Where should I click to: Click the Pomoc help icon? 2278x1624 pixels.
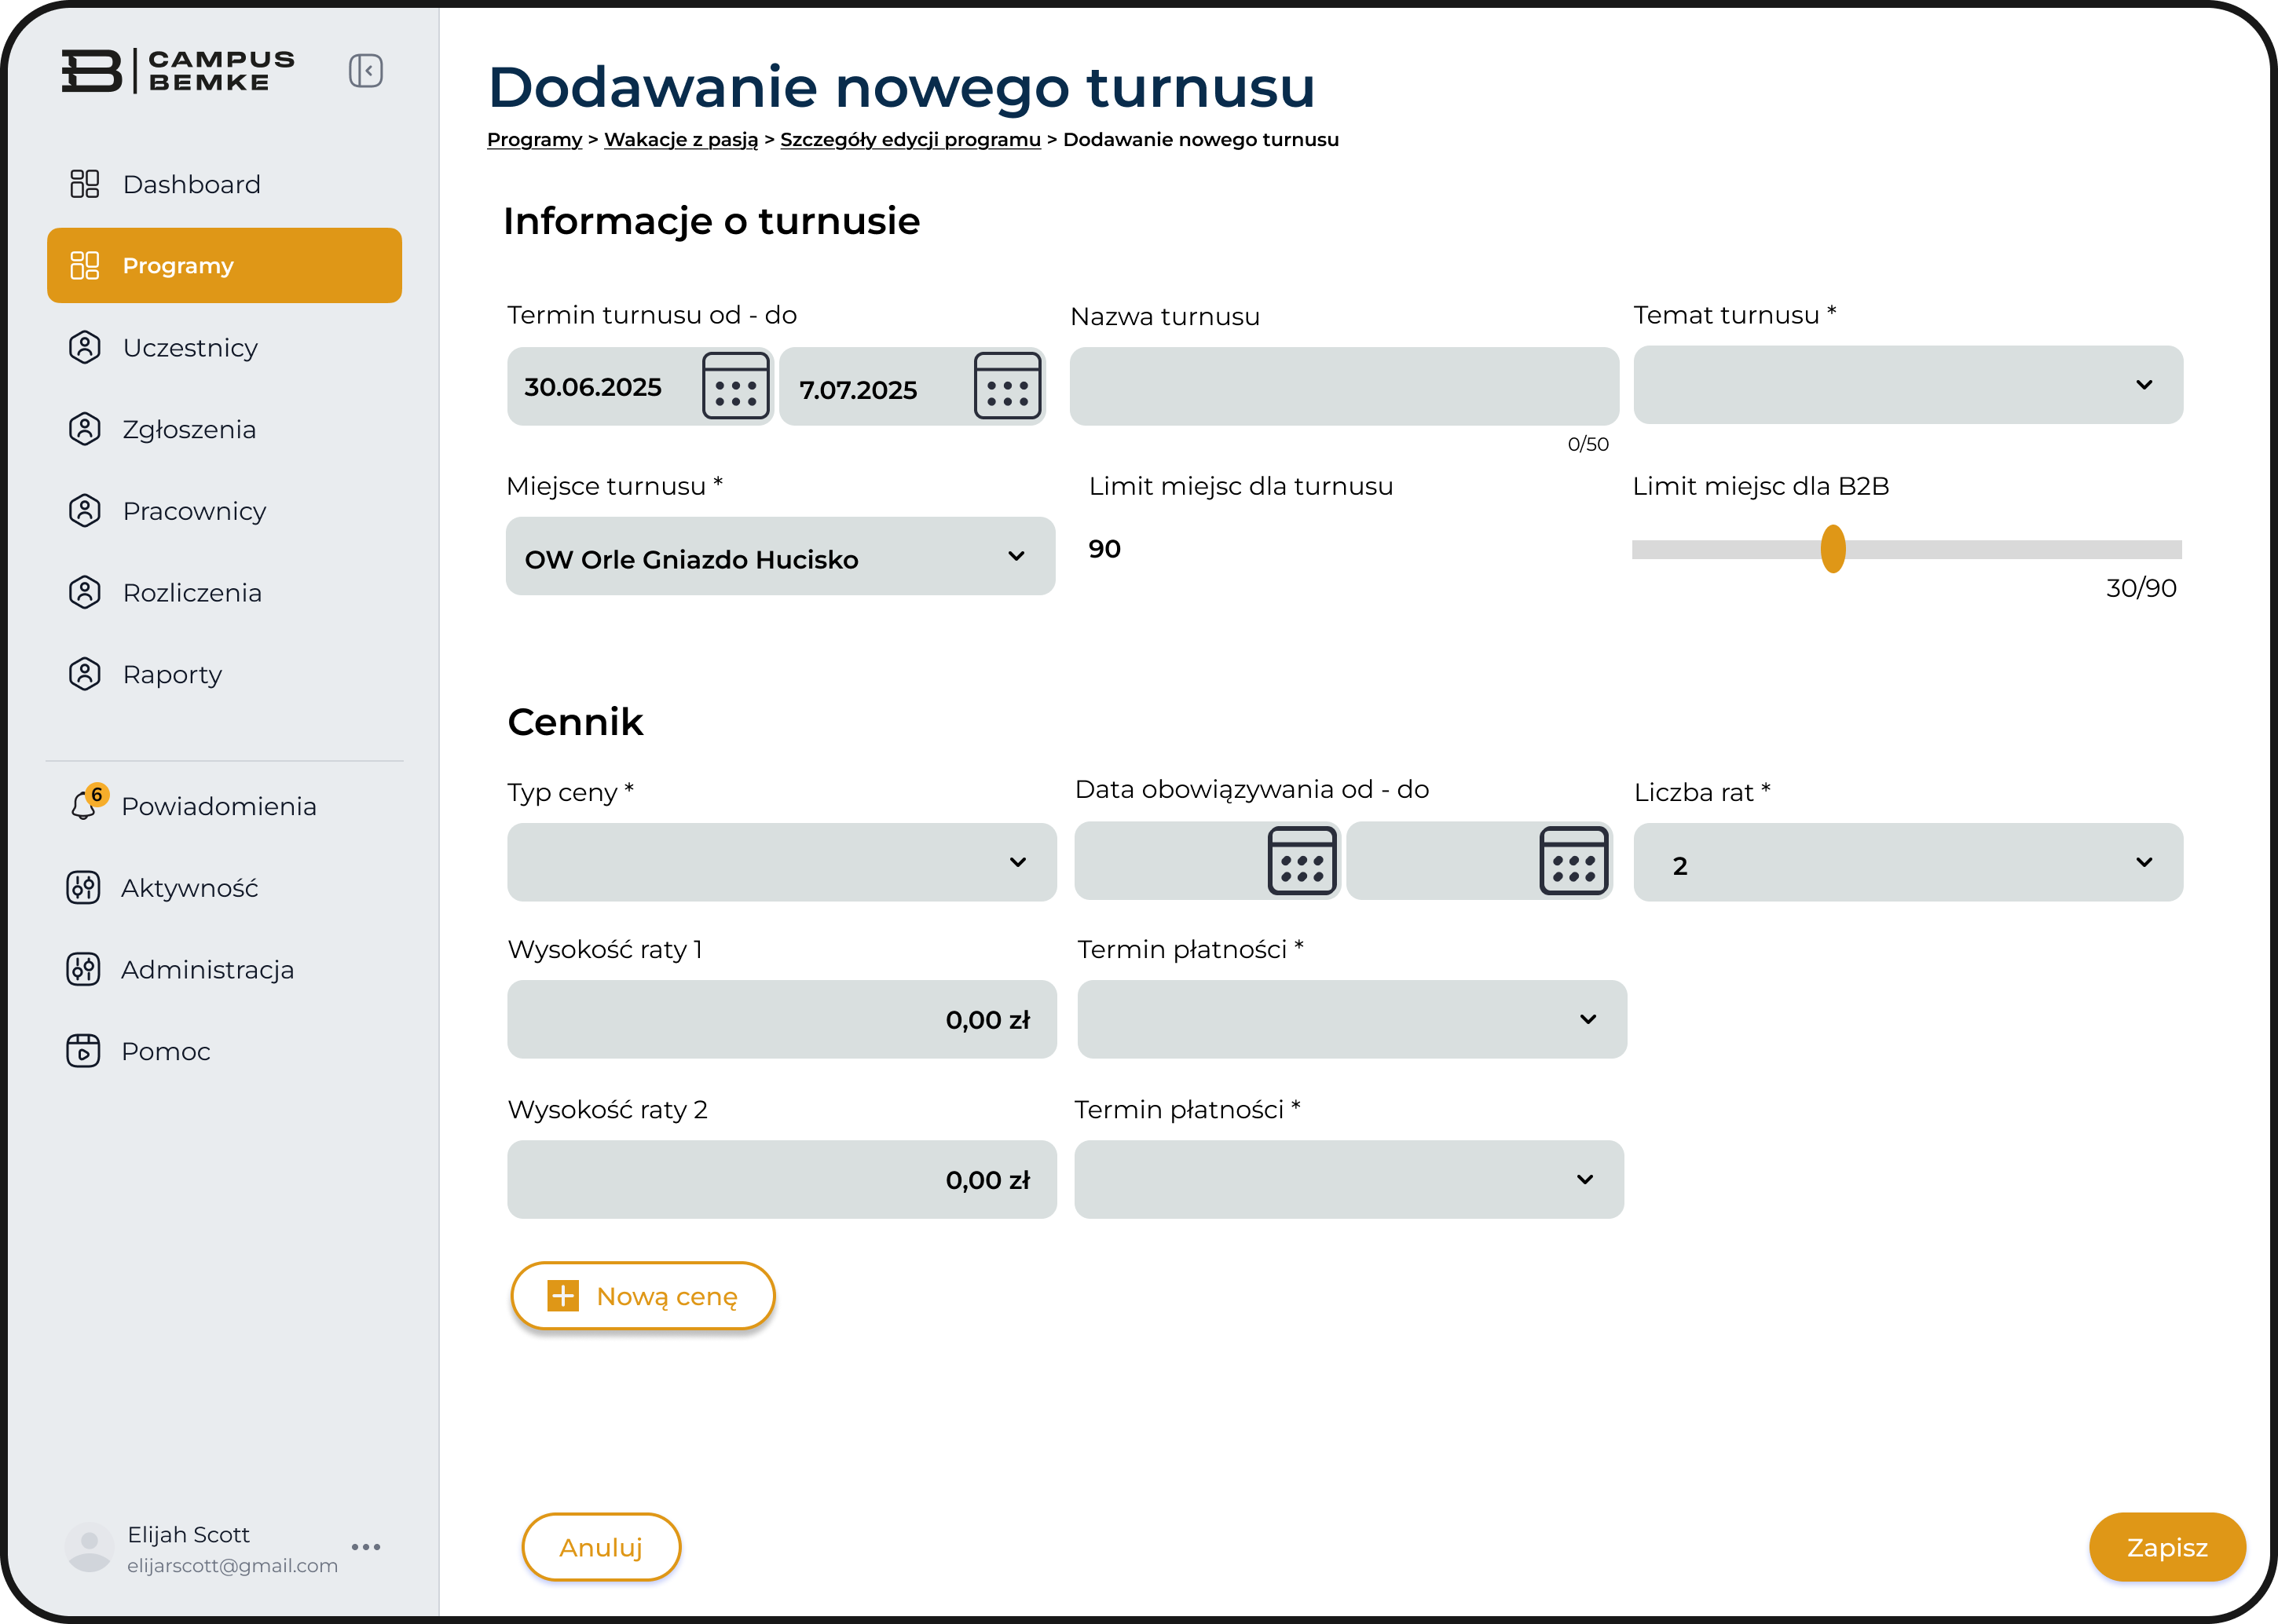tap(84, 1051)
